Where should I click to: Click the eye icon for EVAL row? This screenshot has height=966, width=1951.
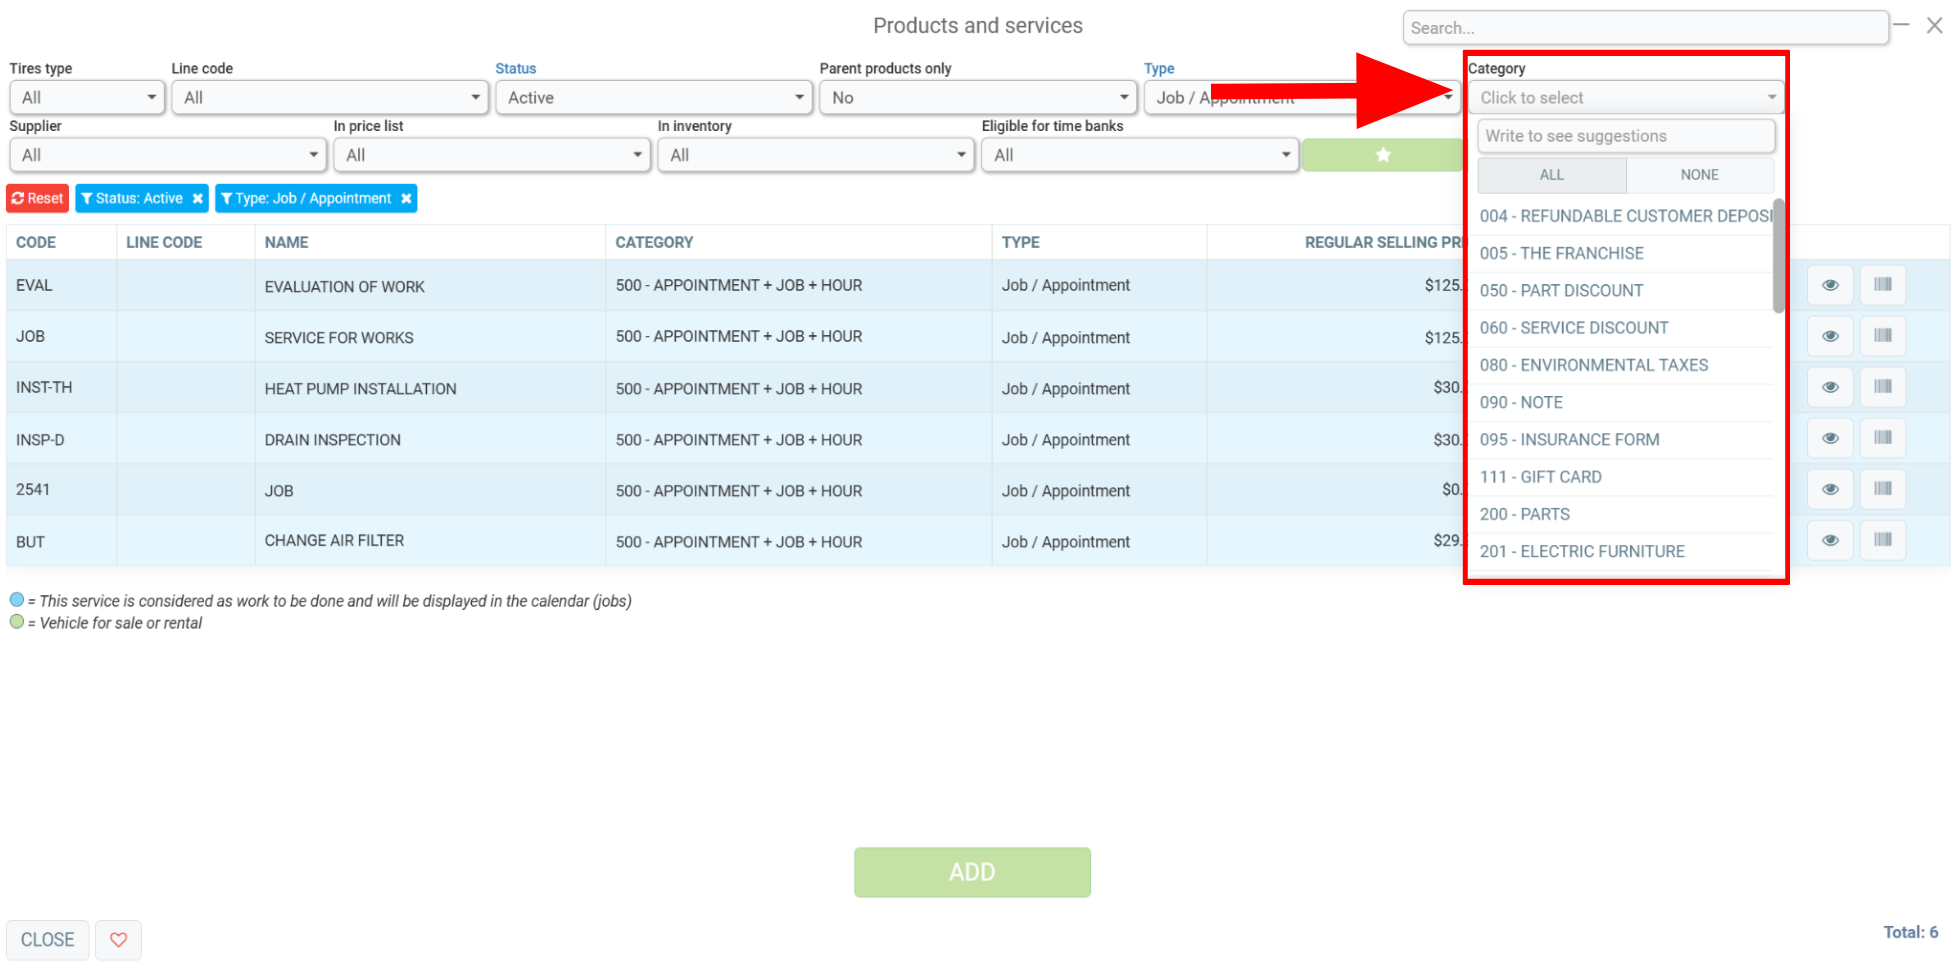1830,285
